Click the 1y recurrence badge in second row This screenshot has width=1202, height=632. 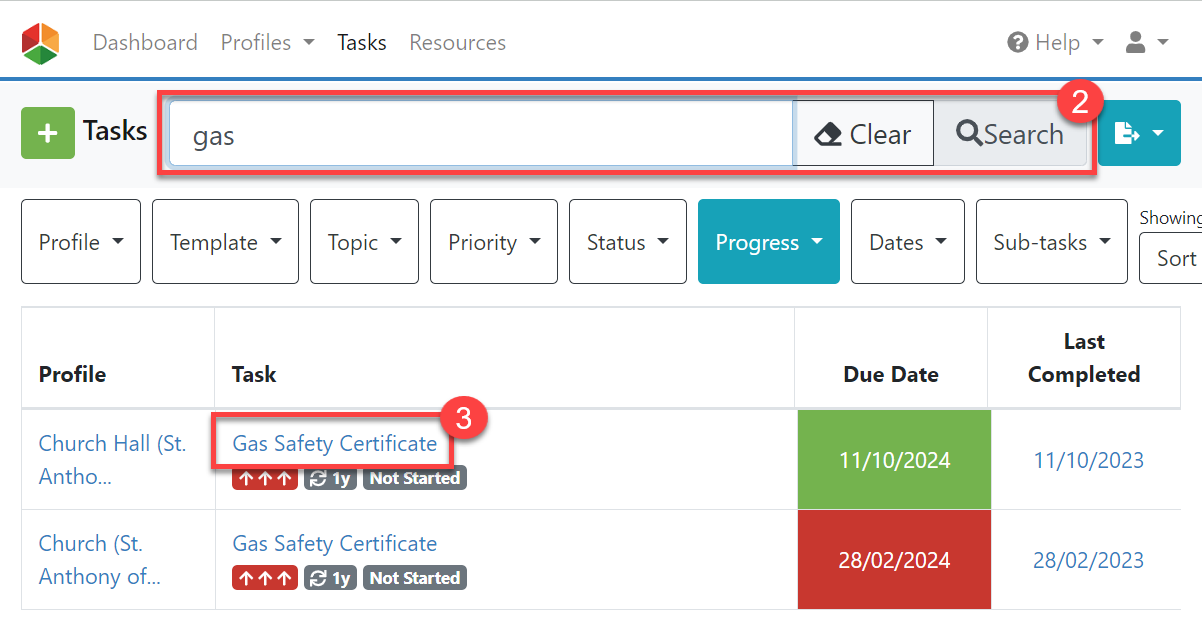click(x=331, y=578)
